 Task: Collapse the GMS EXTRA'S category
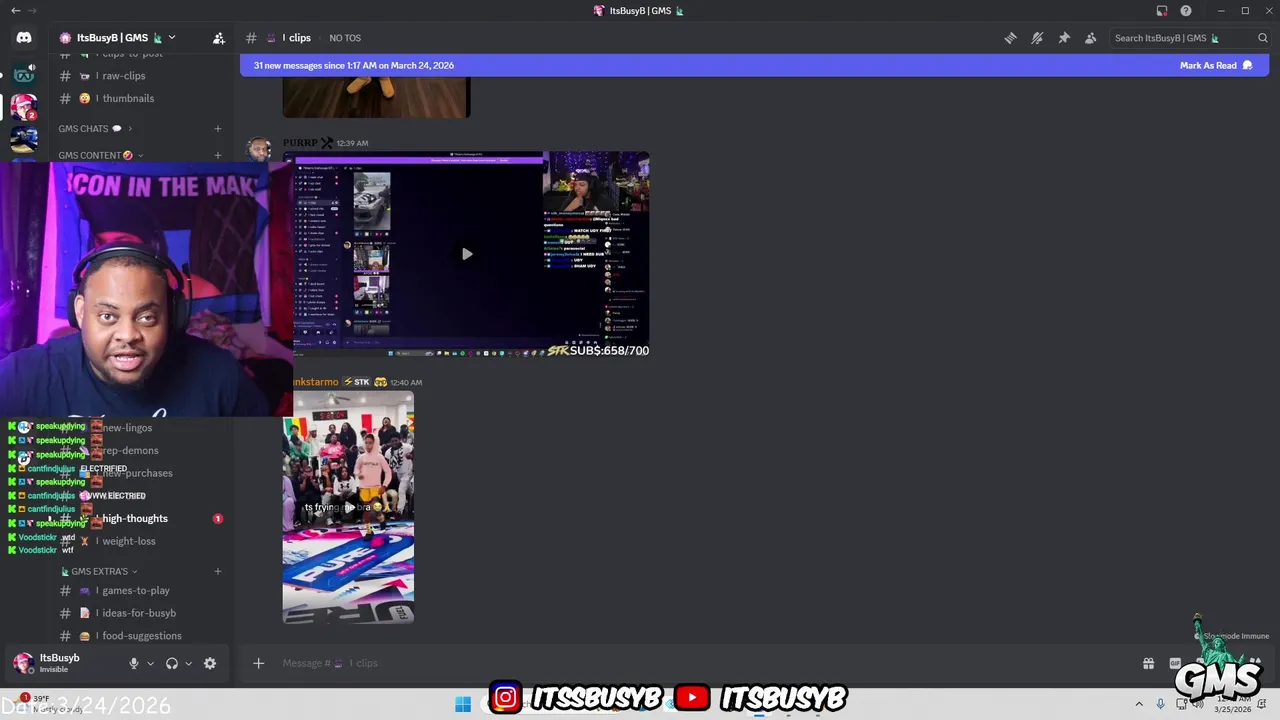click(x=99, y=571)
